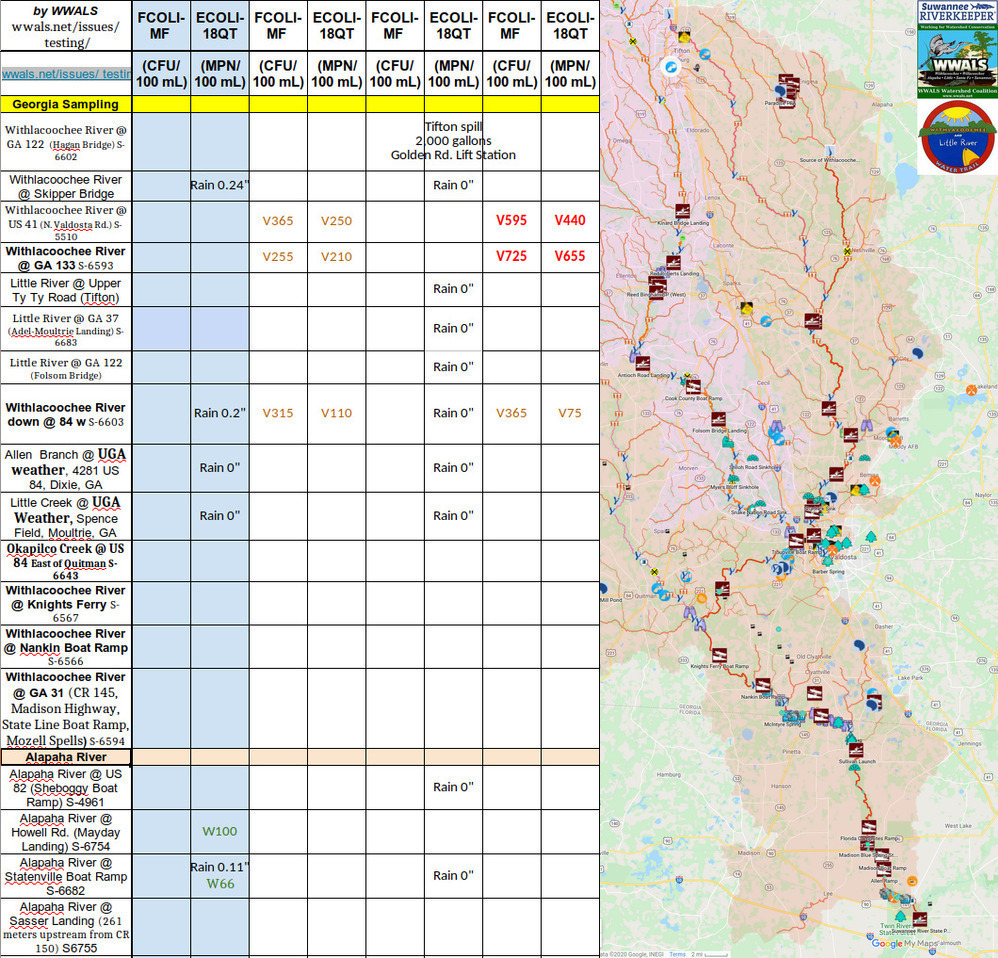Select the red V725 cell

pyautogui.click(x=512, y=257)
